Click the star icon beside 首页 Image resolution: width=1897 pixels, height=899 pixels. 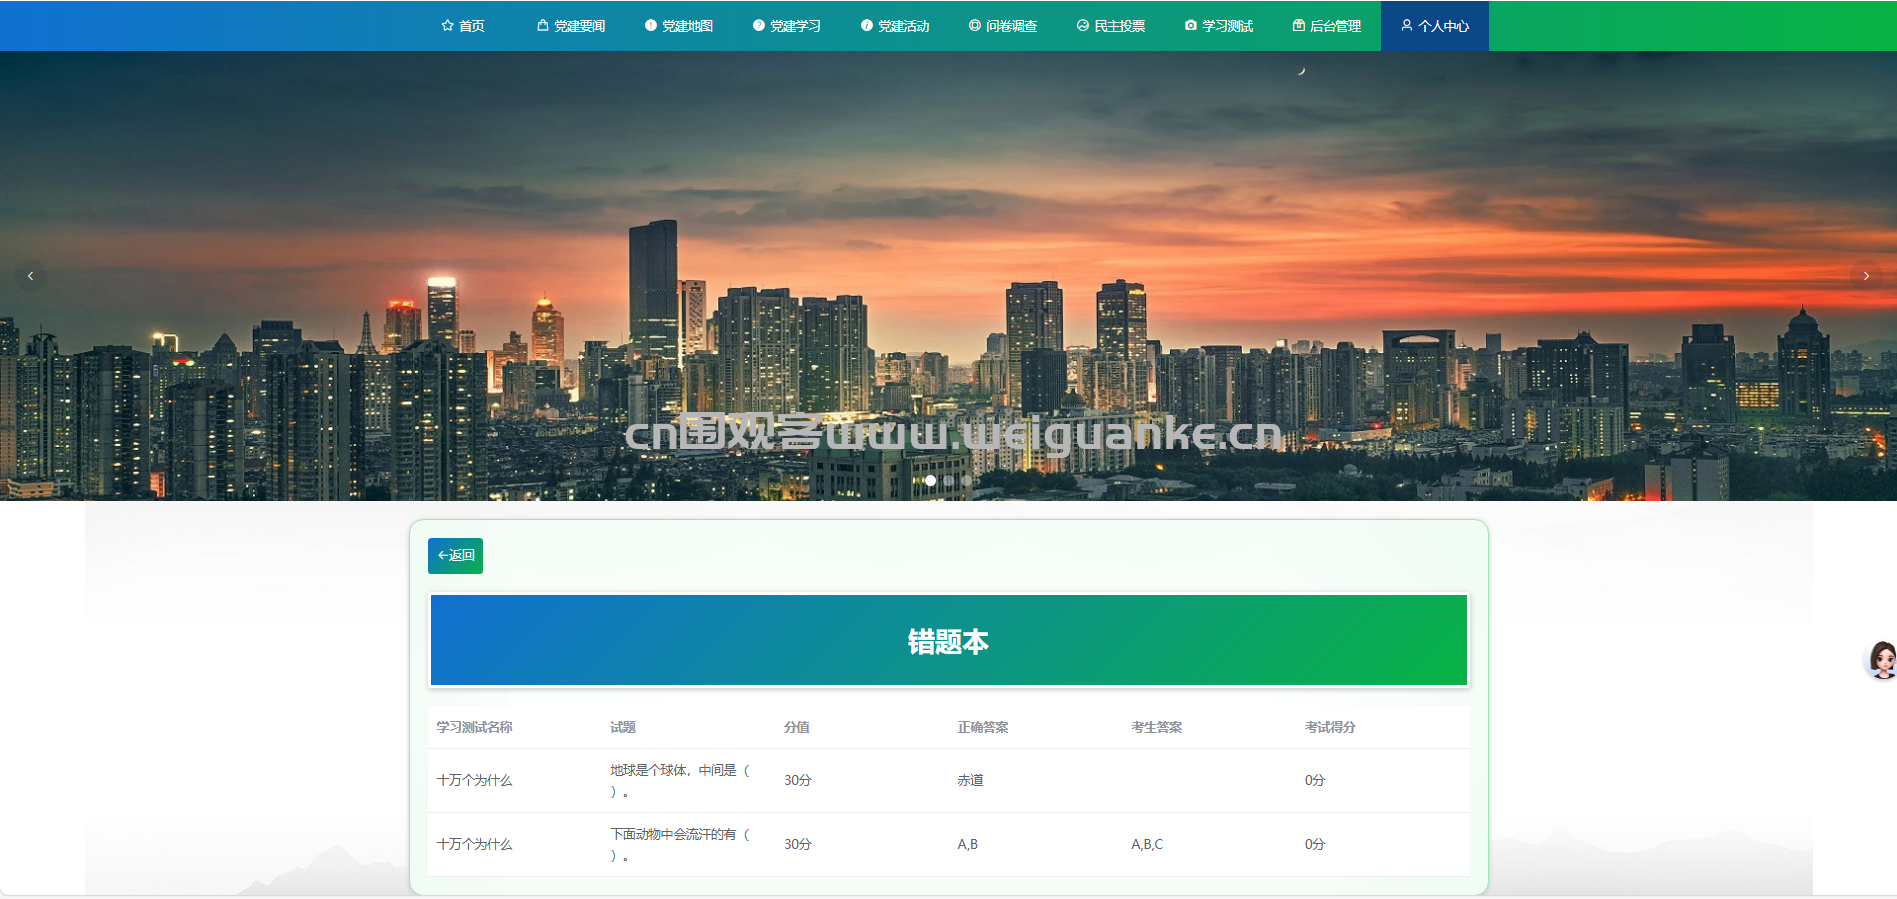click(447, 26)
